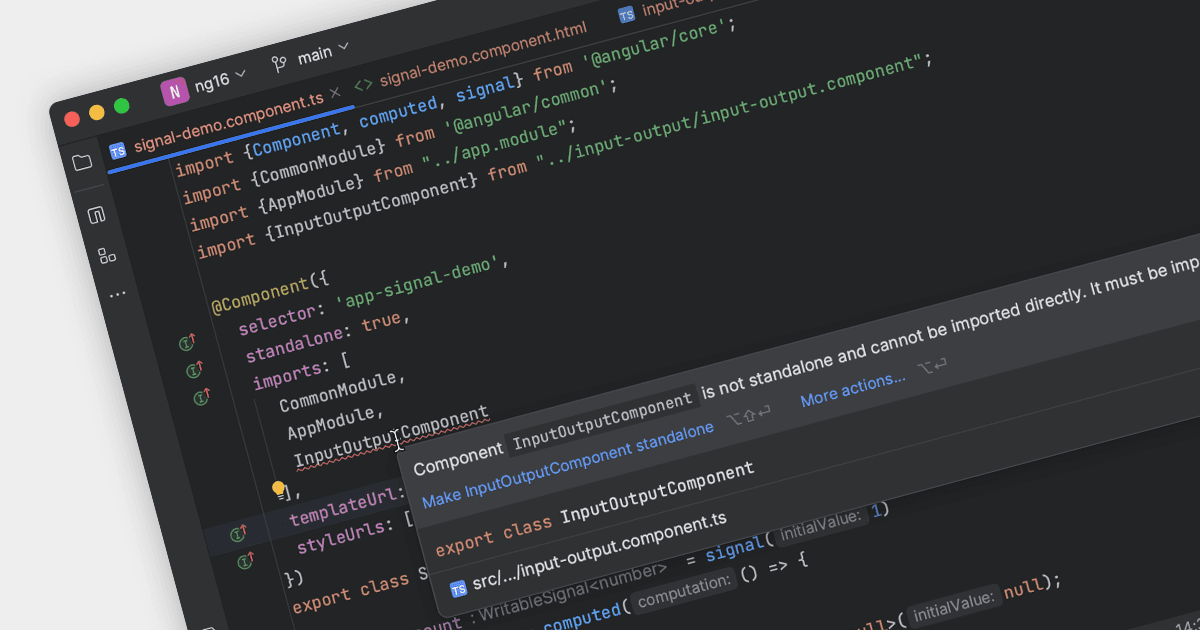Open the yellow lightbulb quick-fix icon
The height and width of the screenshot is (630, 1200).
pos(279,488)
